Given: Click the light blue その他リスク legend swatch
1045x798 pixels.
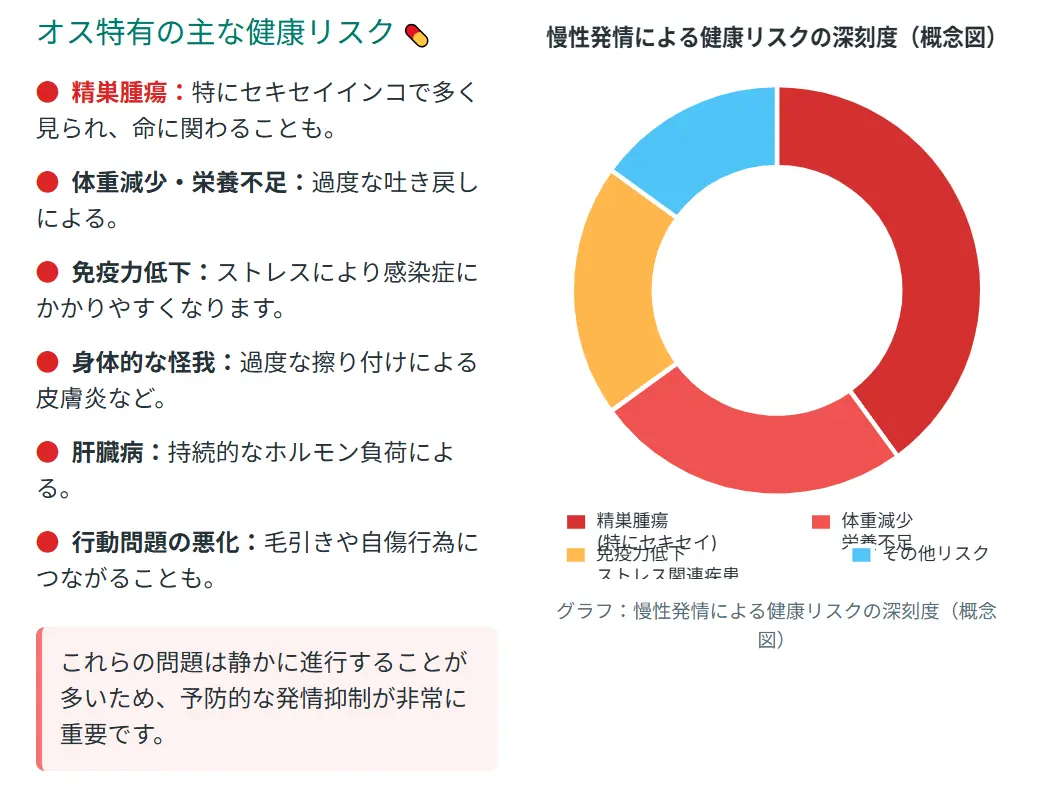Looking at the screenshot, I should (x=861, y=554).
